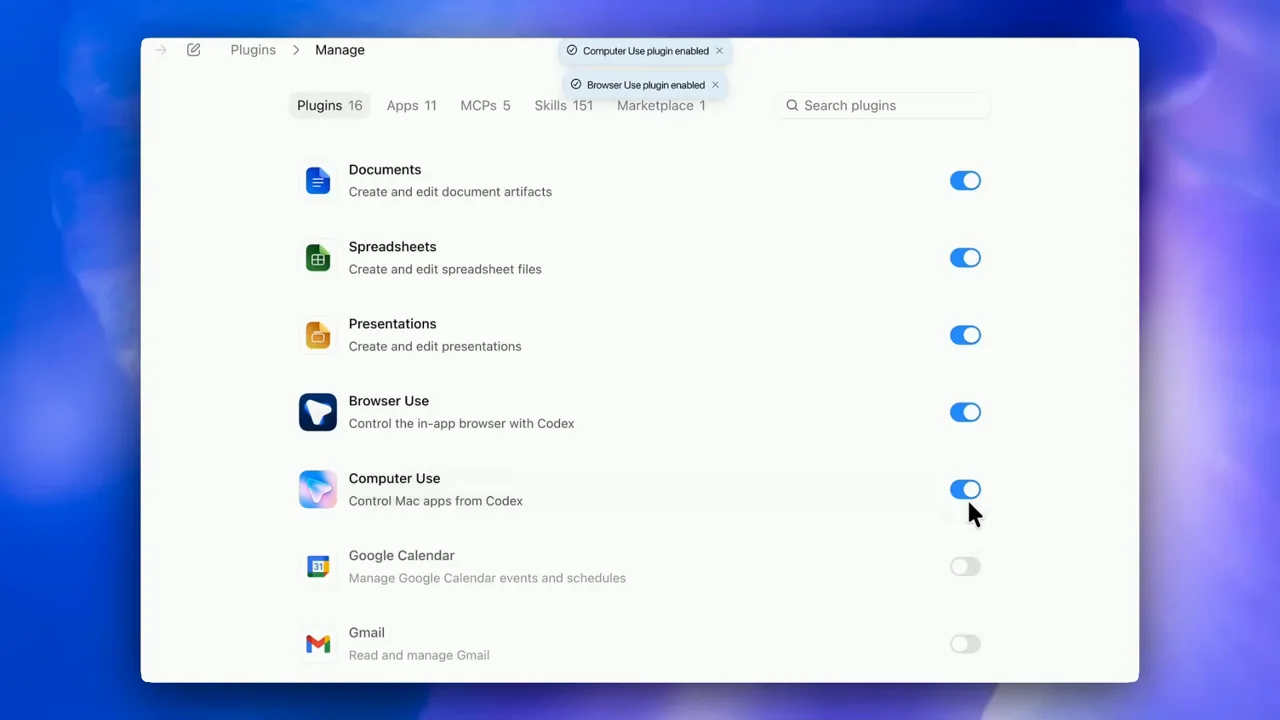1280x720 pixels.
Task: Switch to the Apps 11 tab
Action: (411, 105)
